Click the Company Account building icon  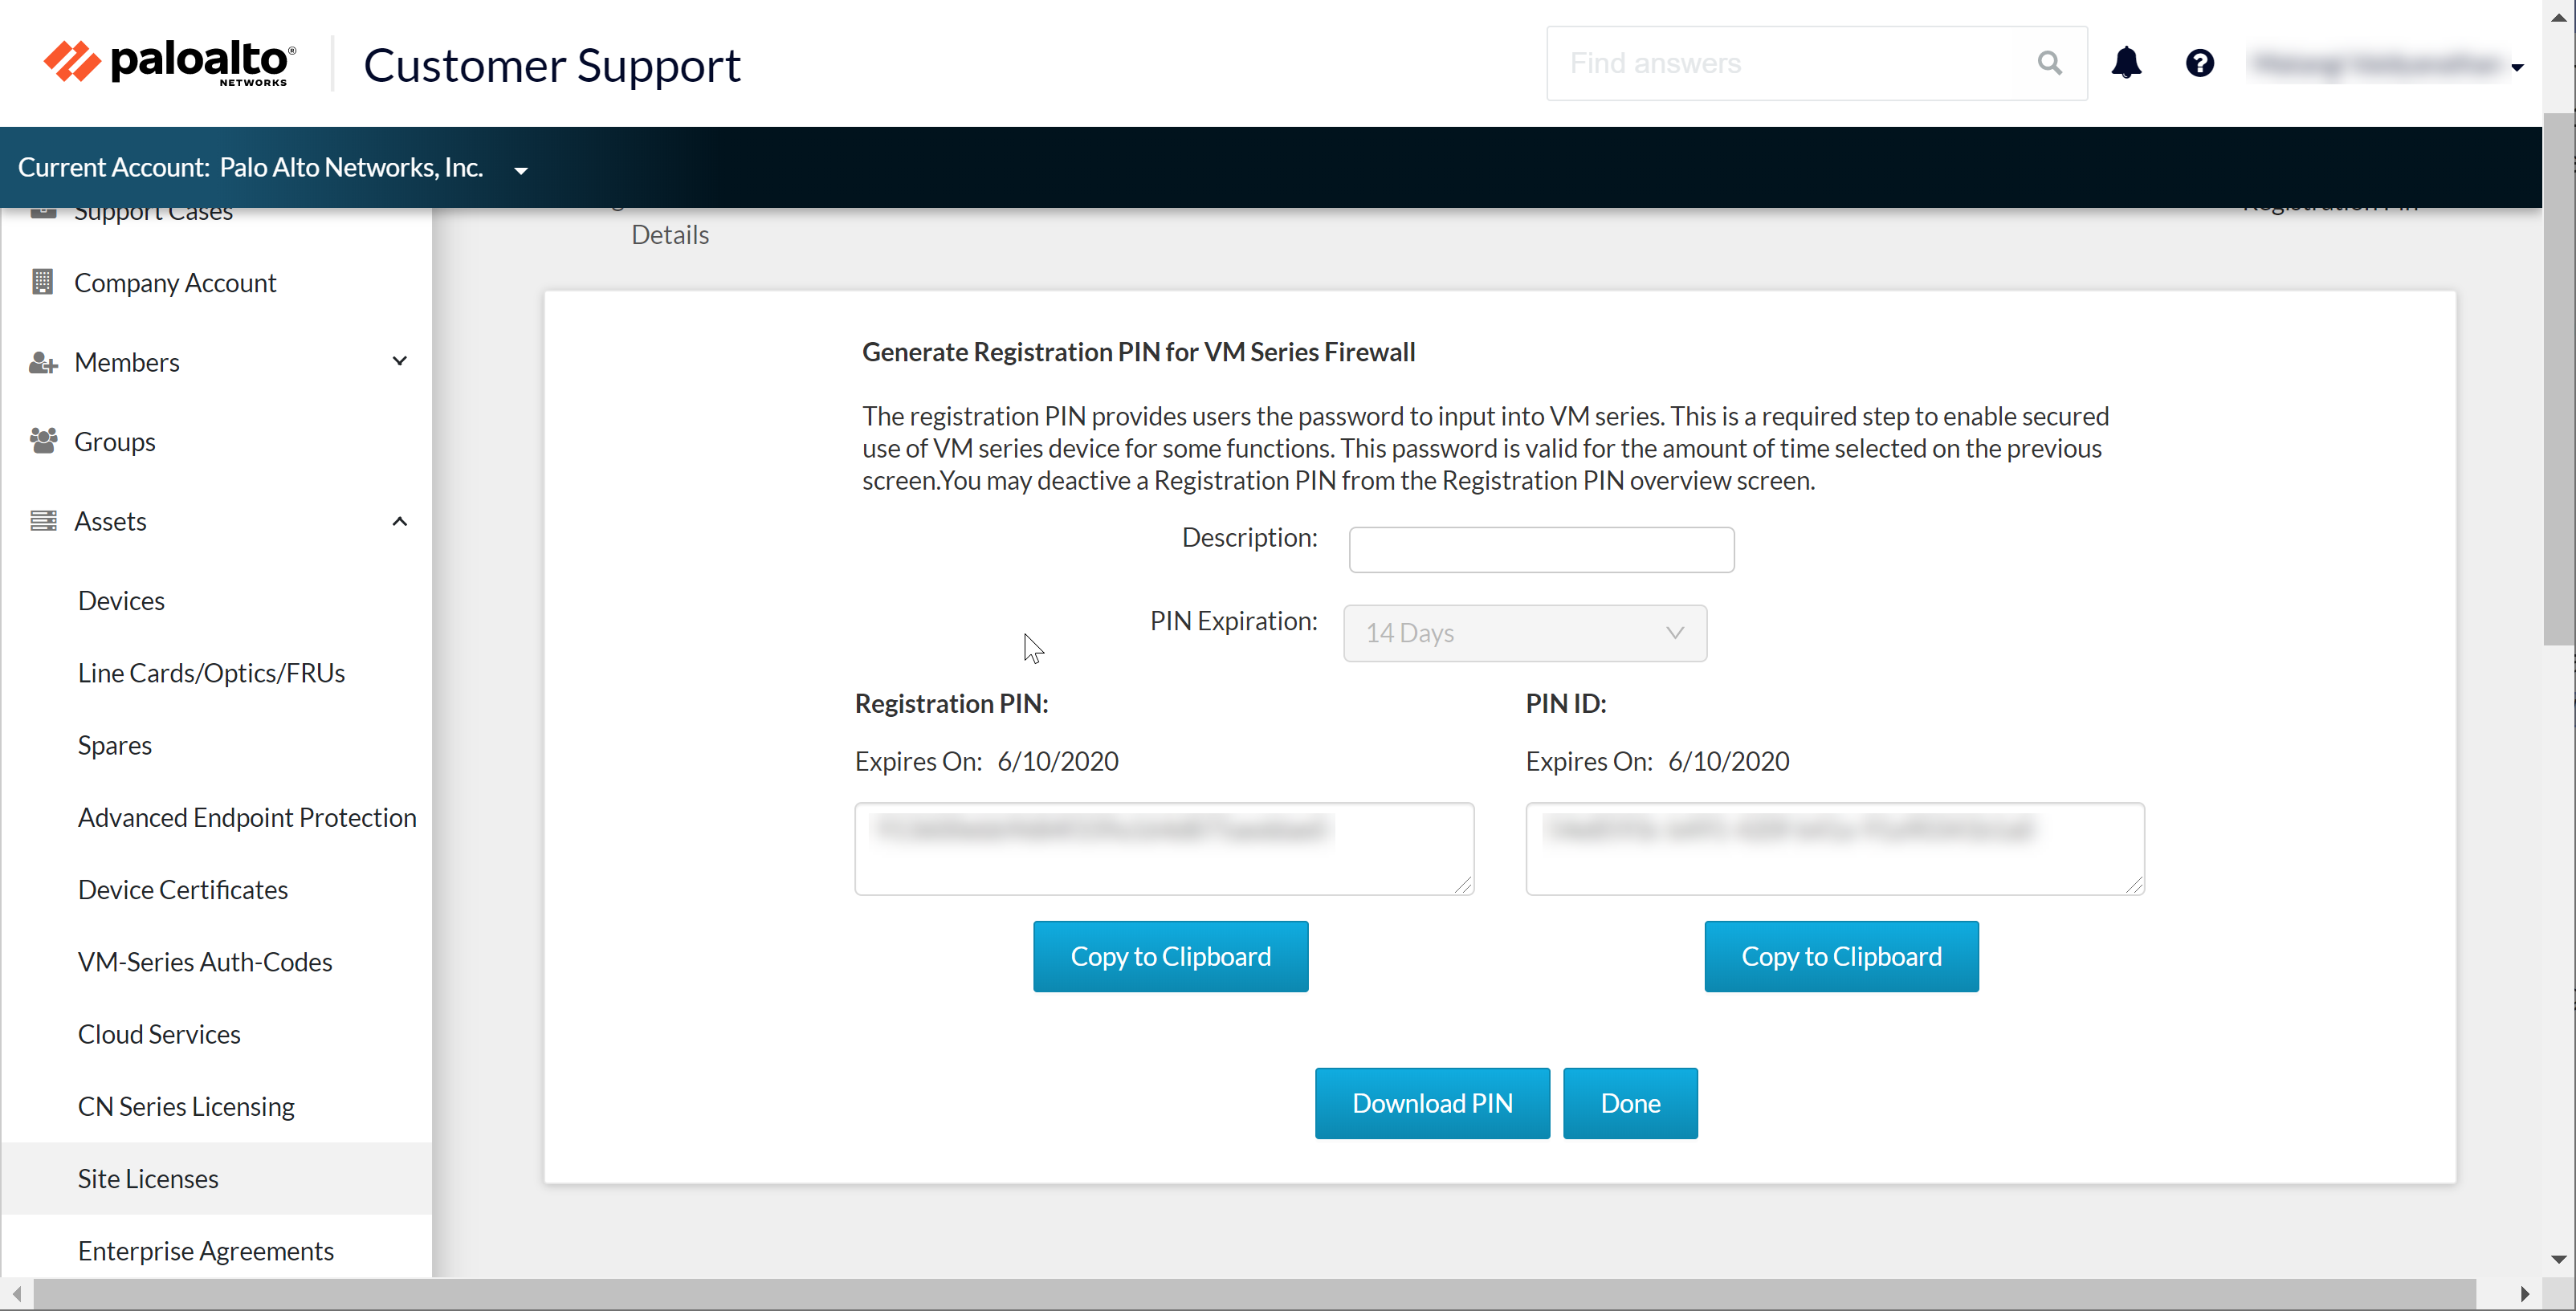tap(42, 282)
